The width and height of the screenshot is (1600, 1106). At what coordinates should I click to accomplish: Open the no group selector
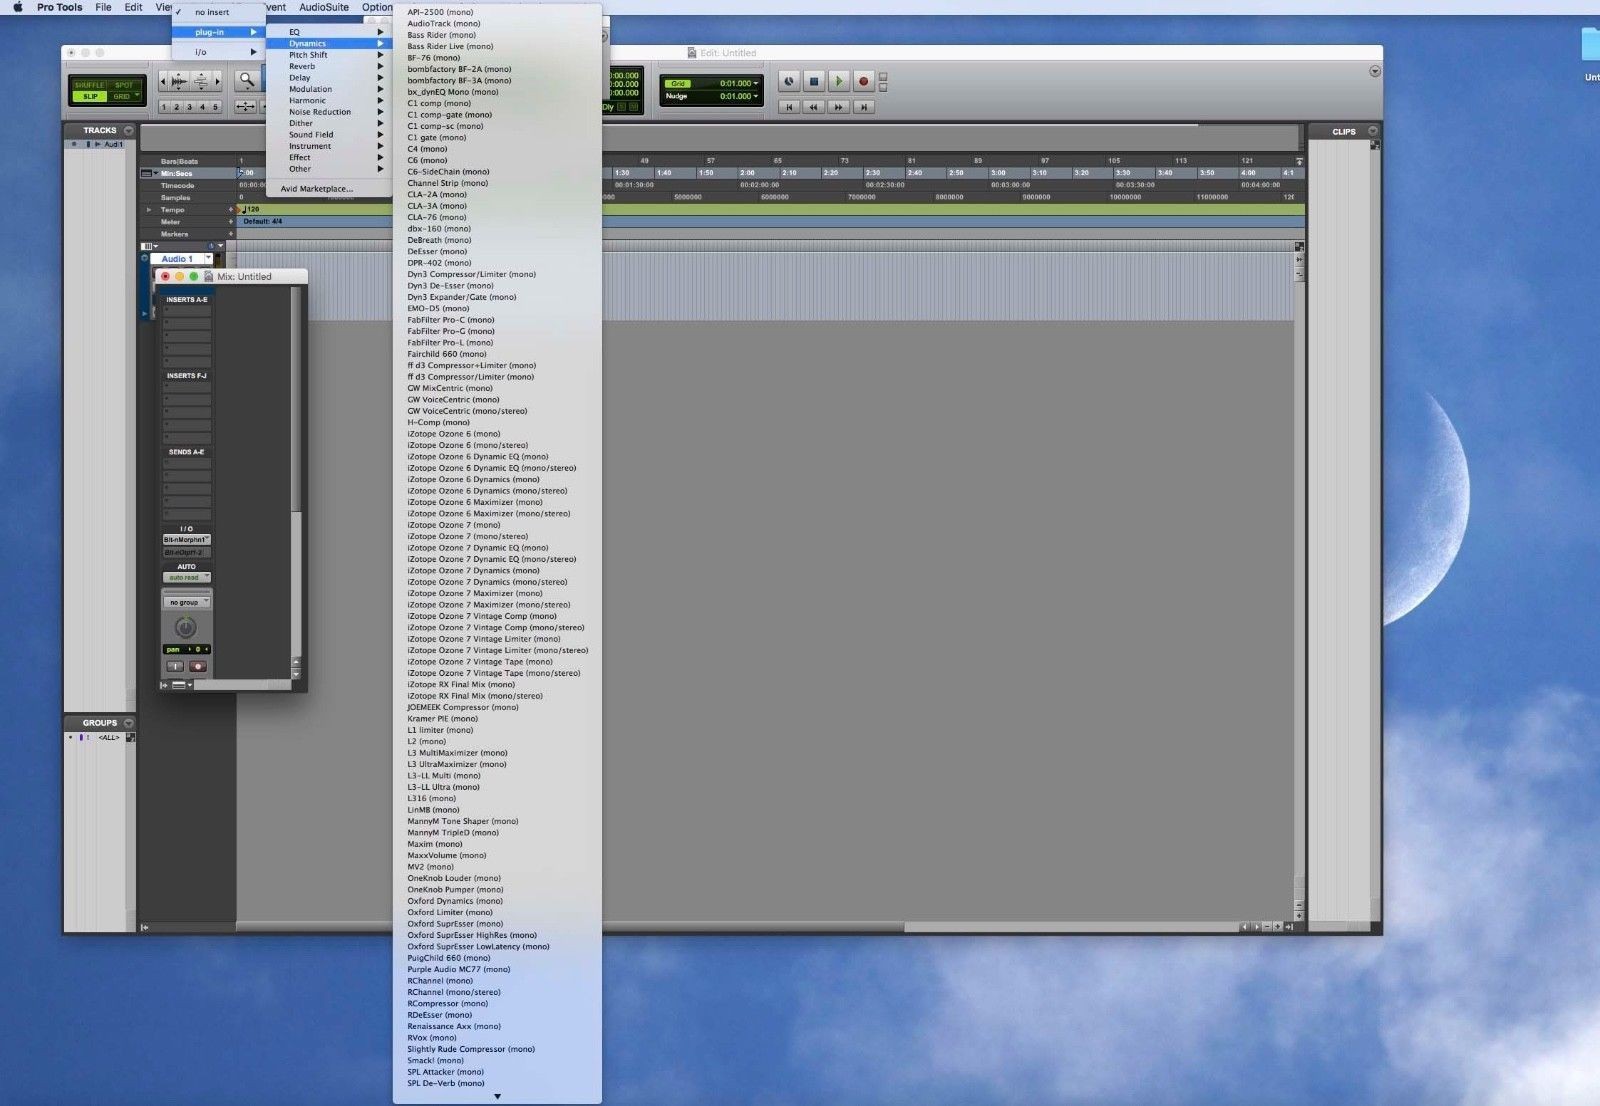click(187, 602)
